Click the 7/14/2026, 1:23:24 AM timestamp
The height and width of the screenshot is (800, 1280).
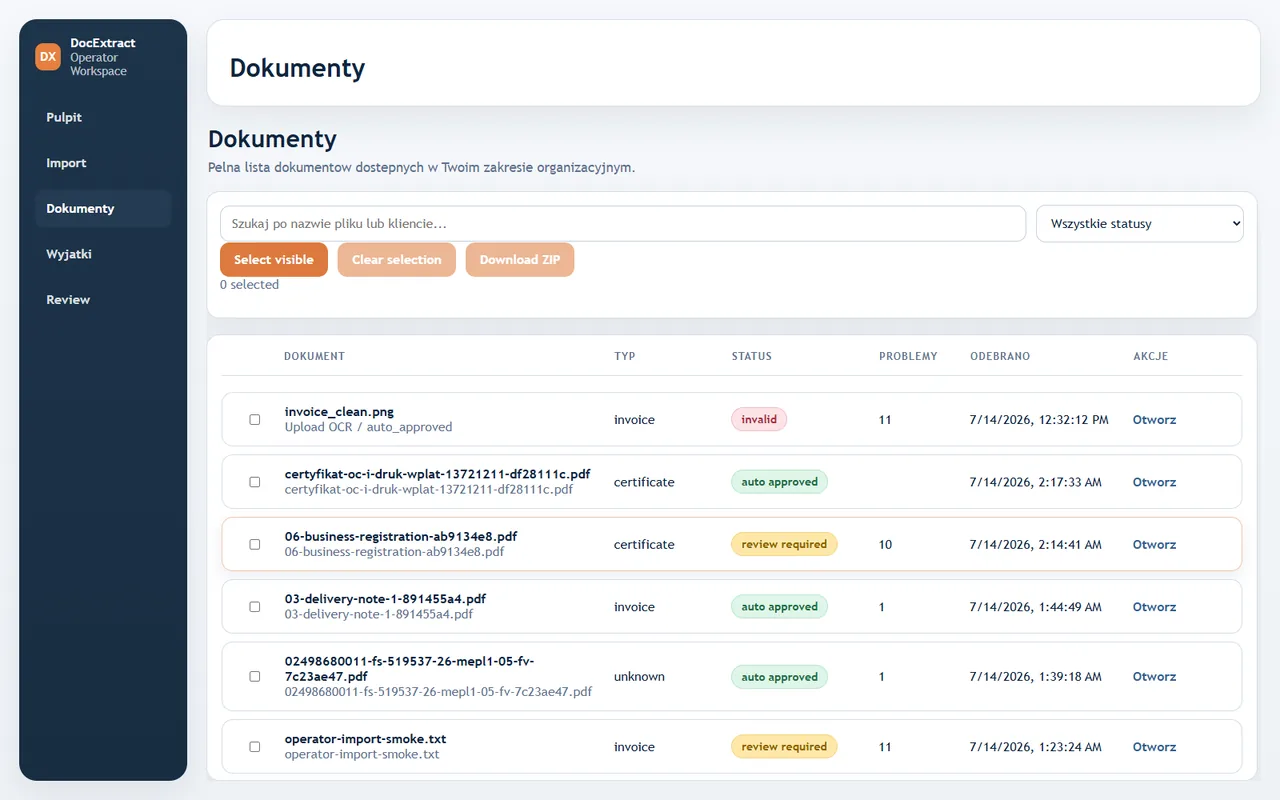[x=1036, y=747]
